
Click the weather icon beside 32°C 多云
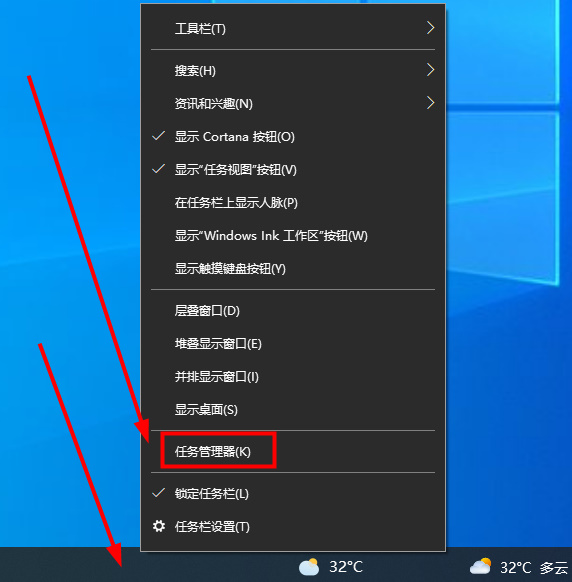(480, 567)
